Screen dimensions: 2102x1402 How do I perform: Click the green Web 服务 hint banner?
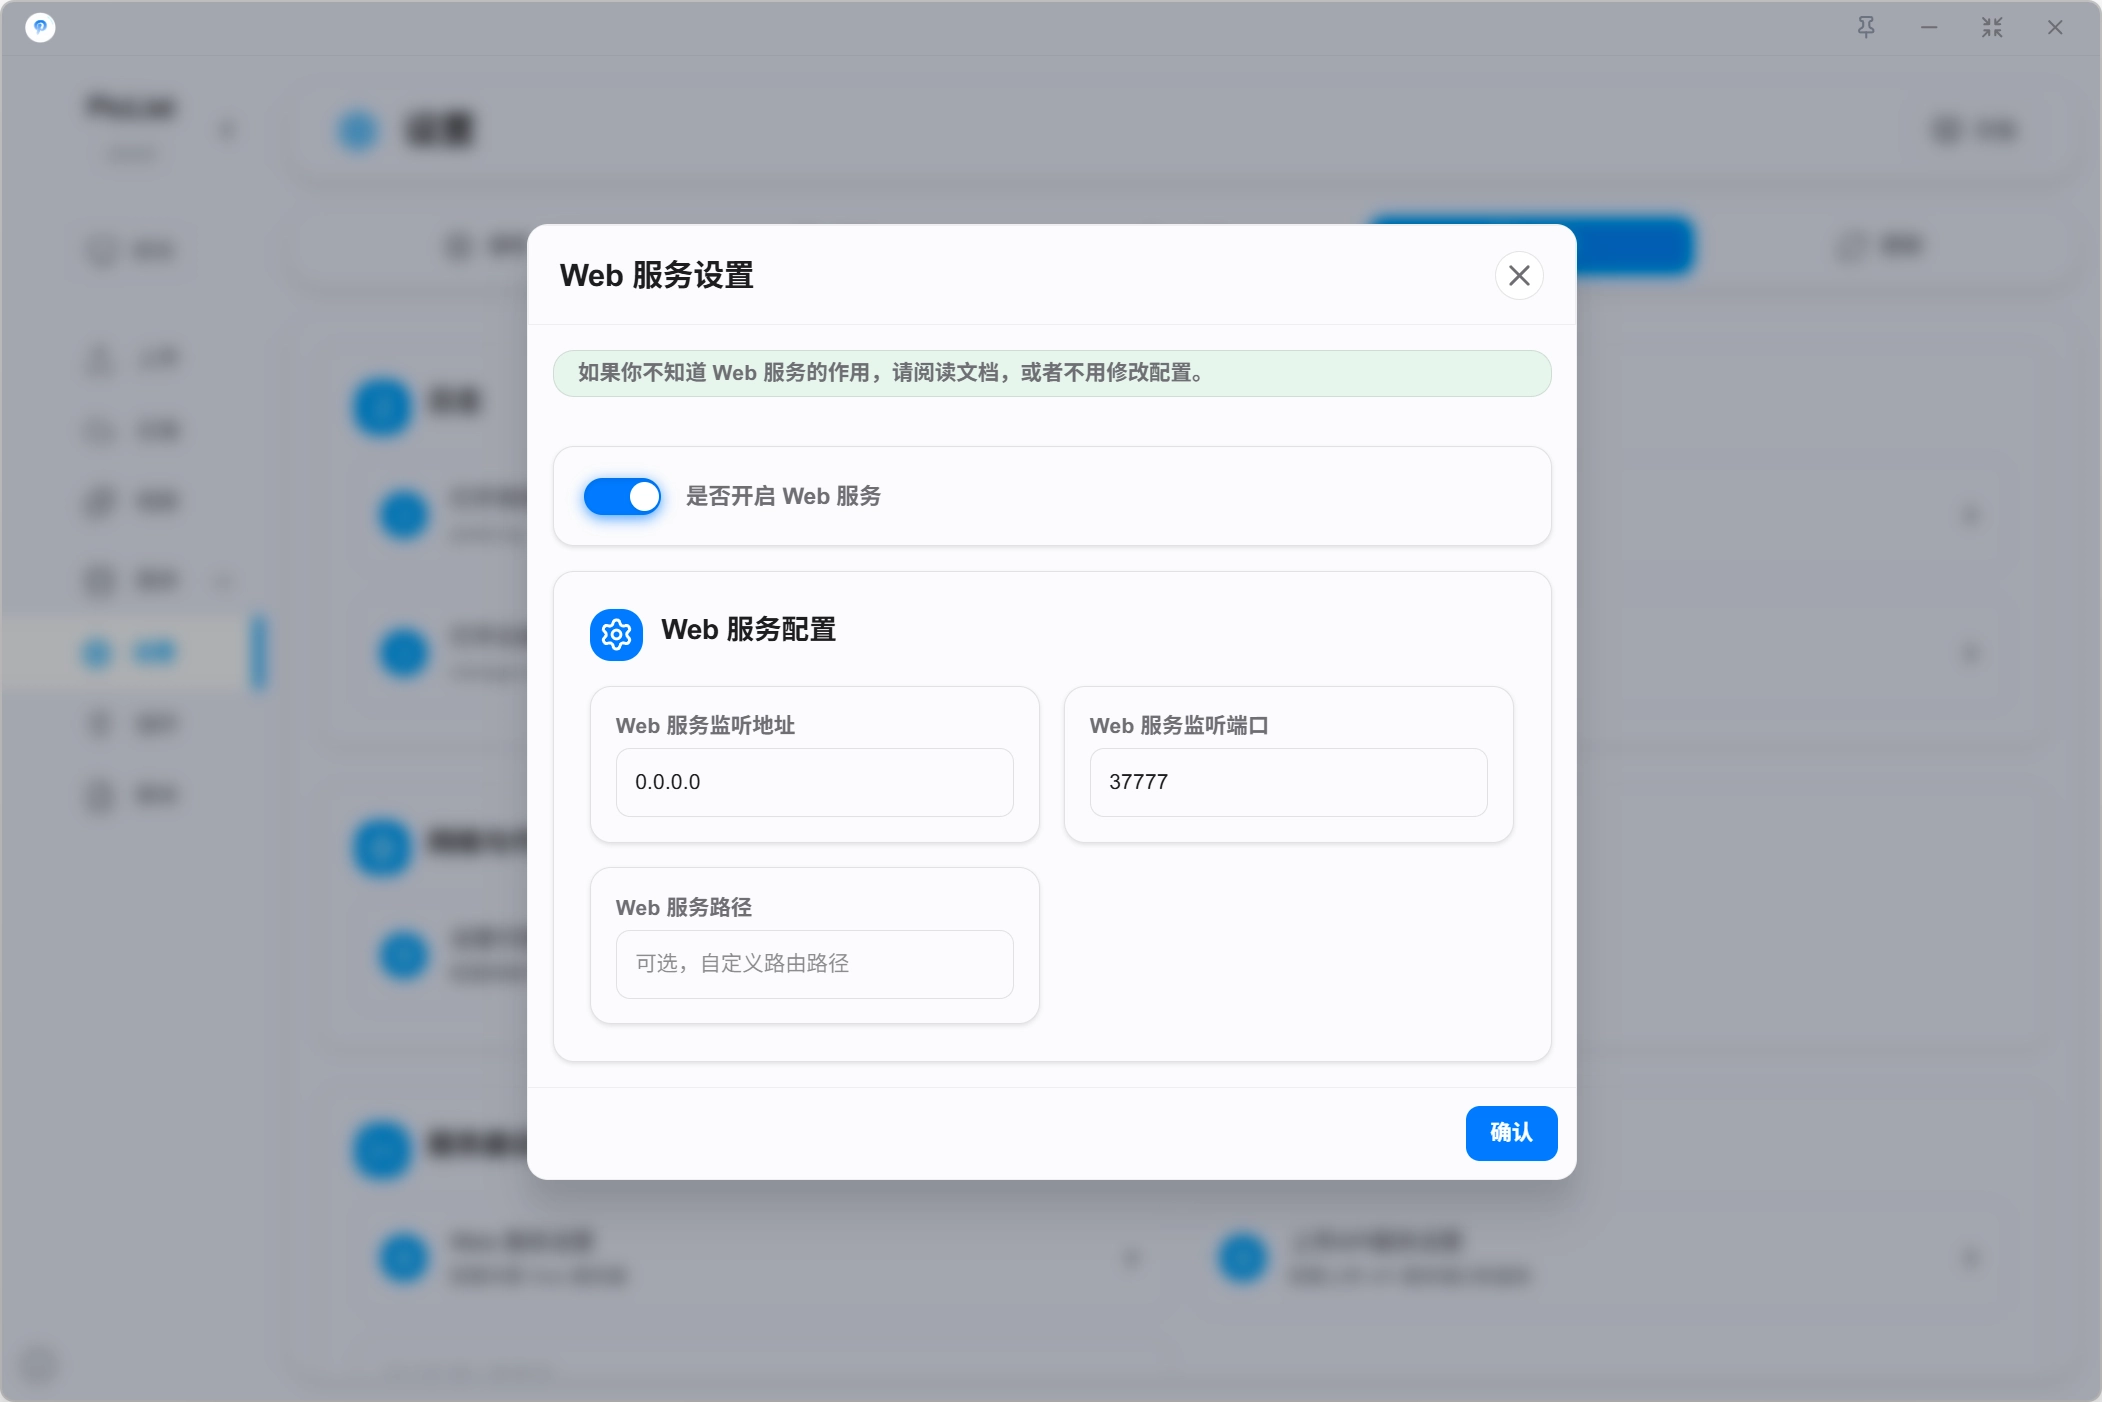pos(1052,373)
